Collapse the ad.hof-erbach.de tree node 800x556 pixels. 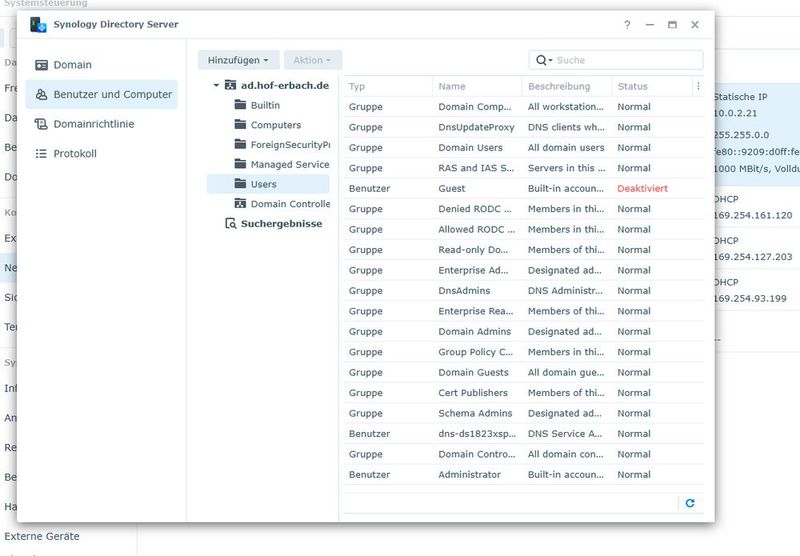216,85
